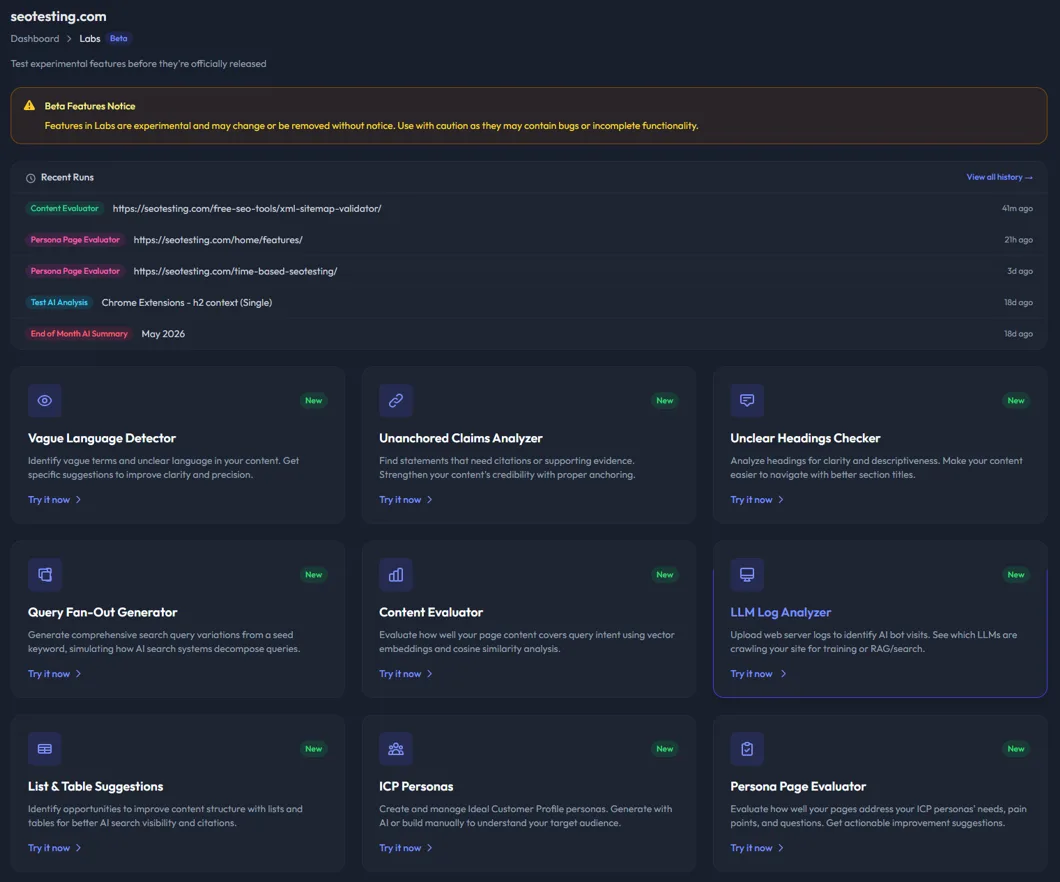This screenshot has width=1060, height=882.
Task: Try Persona Page Evaluator now
Action: coord(757,848)
